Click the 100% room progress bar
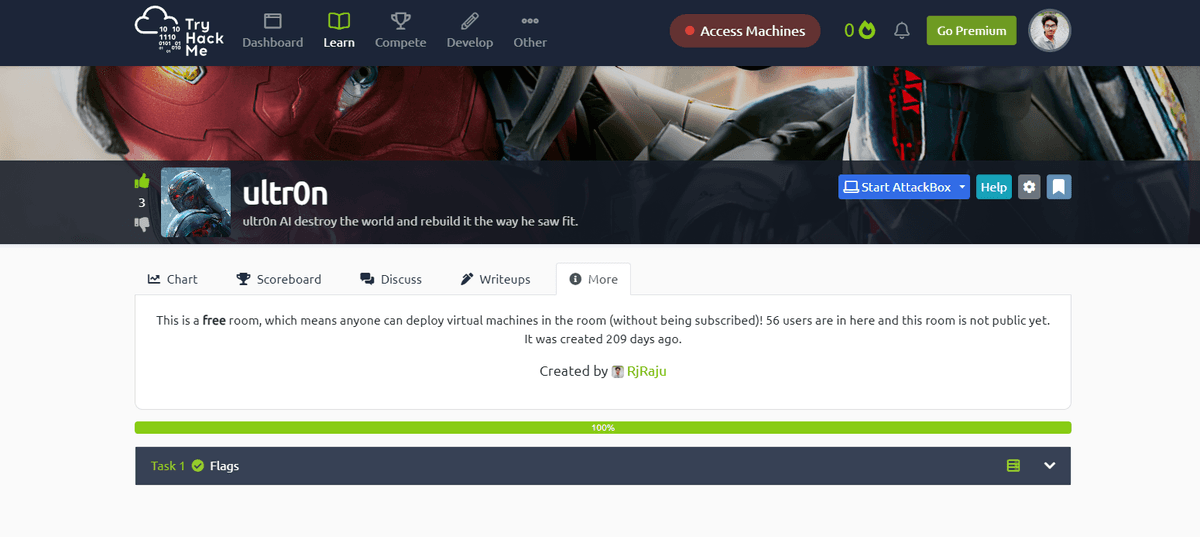 point(603,428)
